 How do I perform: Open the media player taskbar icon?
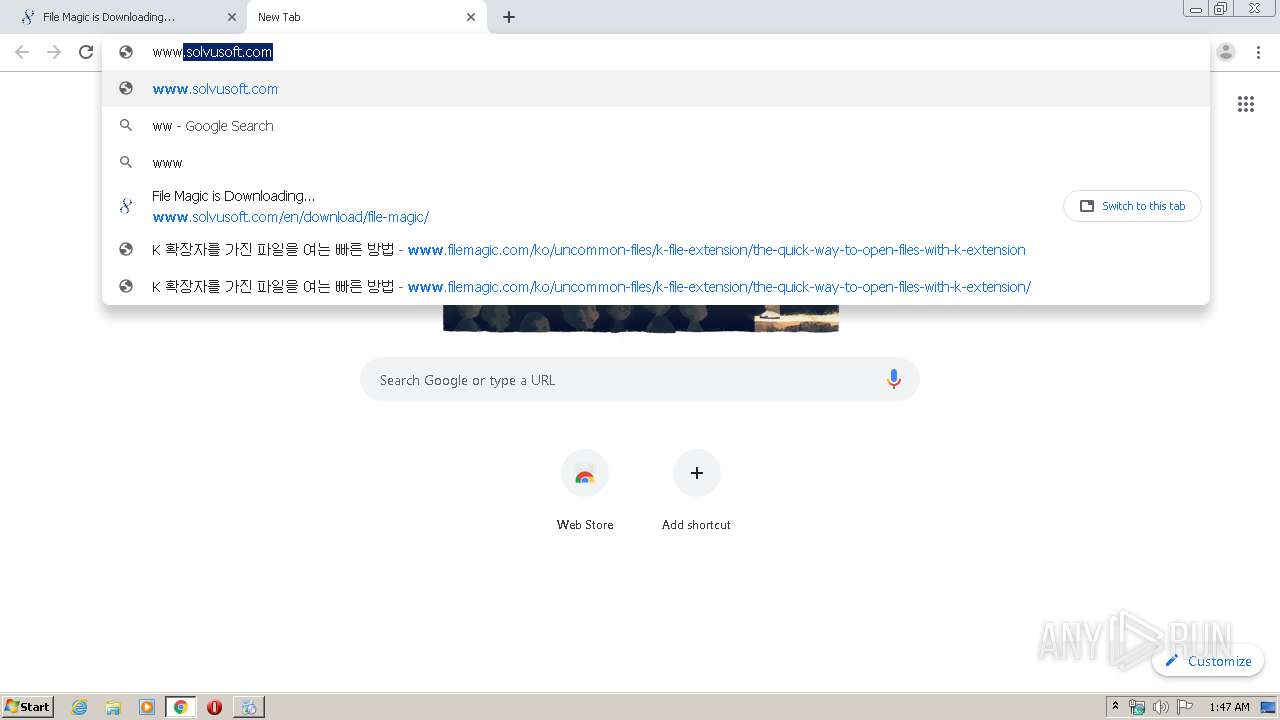click(x=147, y=707)
